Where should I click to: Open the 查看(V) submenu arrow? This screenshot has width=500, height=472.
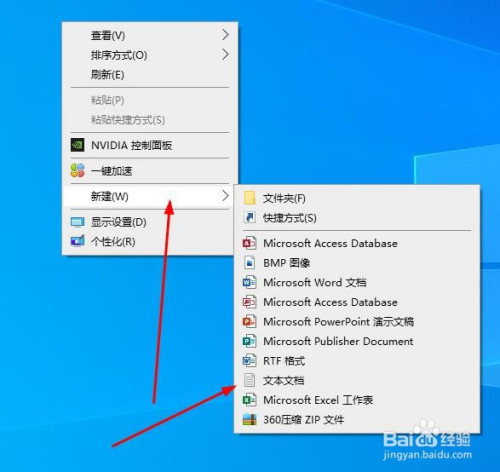pyautogui.click(x=226, y=35)
